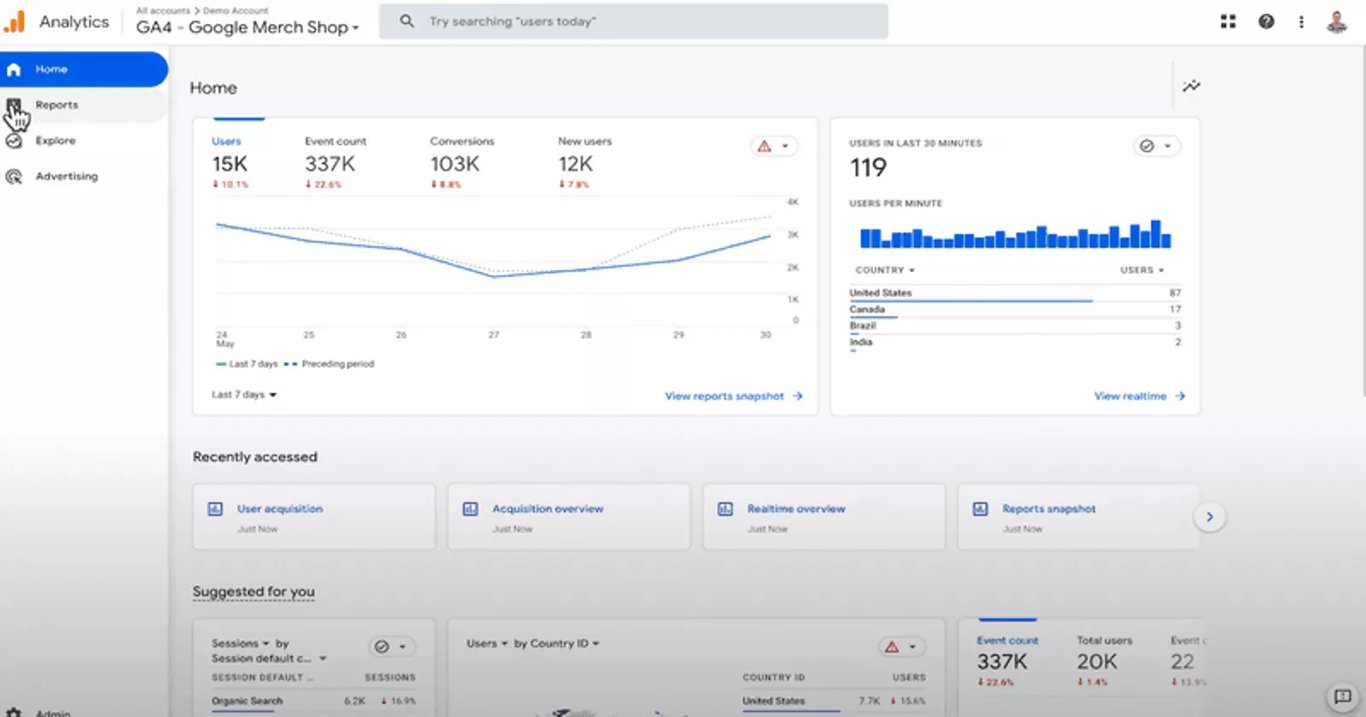Open the Insights chart icon beside Home
The height and width of the screenshot is (717, 1366).
(x=1191, y=86)
